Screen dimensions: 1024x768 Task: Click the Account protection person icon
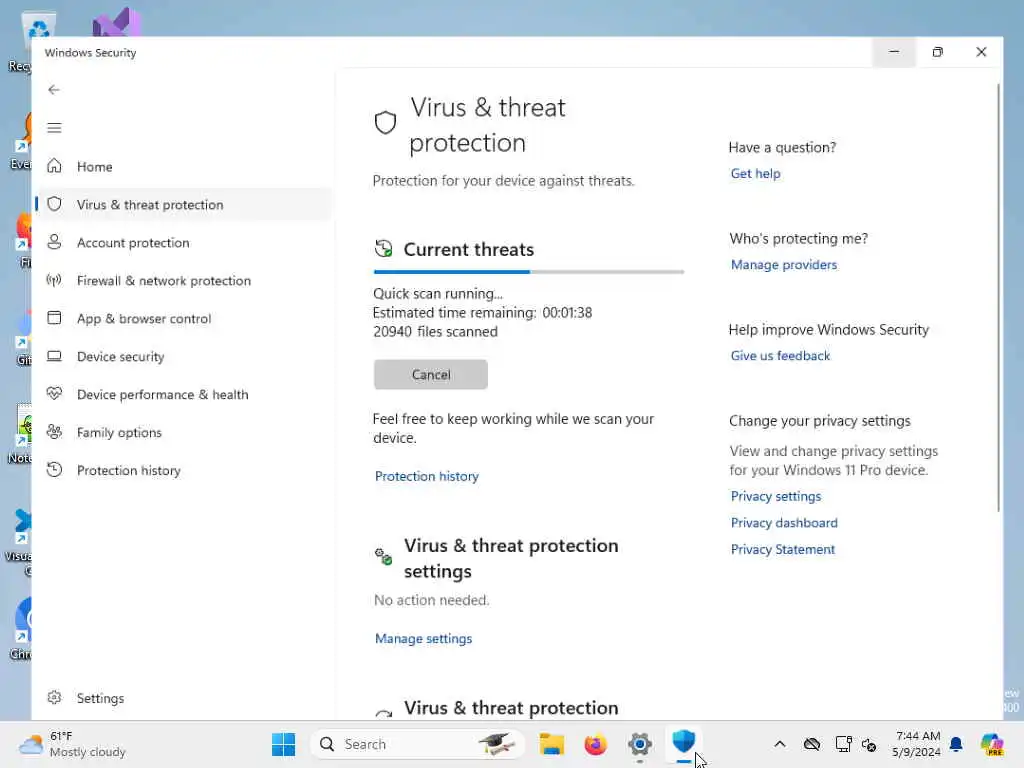click(x=54, y=242)
